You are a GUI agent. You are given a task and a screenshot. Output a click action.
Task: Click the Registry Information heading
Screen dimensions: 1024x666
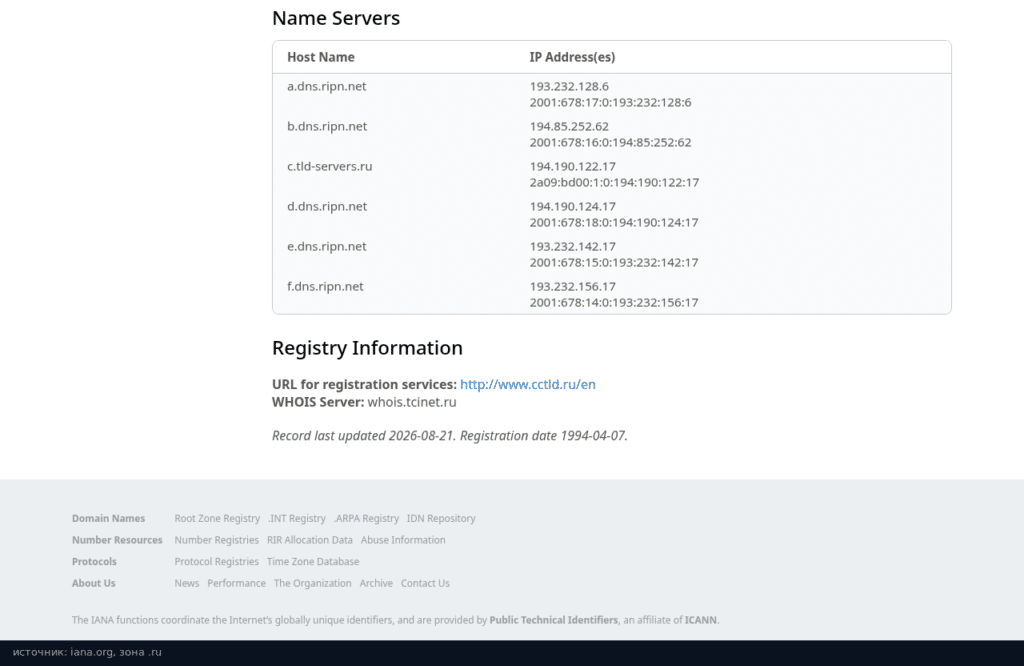(x=367, y=348)
